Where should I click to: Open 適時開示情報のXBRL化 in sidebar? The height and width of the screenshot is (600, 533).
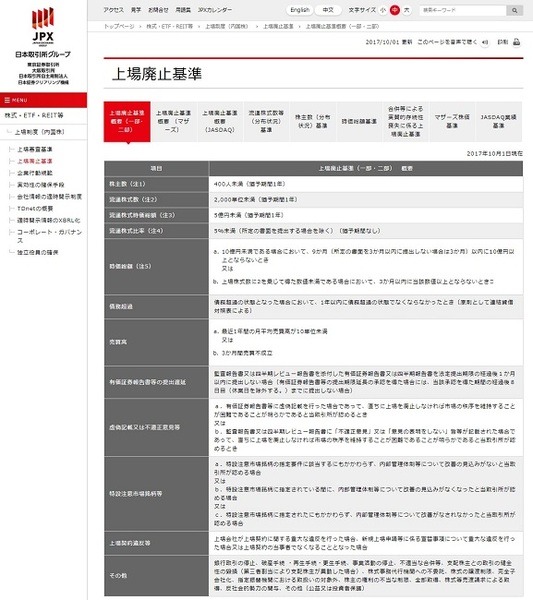coord(49,220)
